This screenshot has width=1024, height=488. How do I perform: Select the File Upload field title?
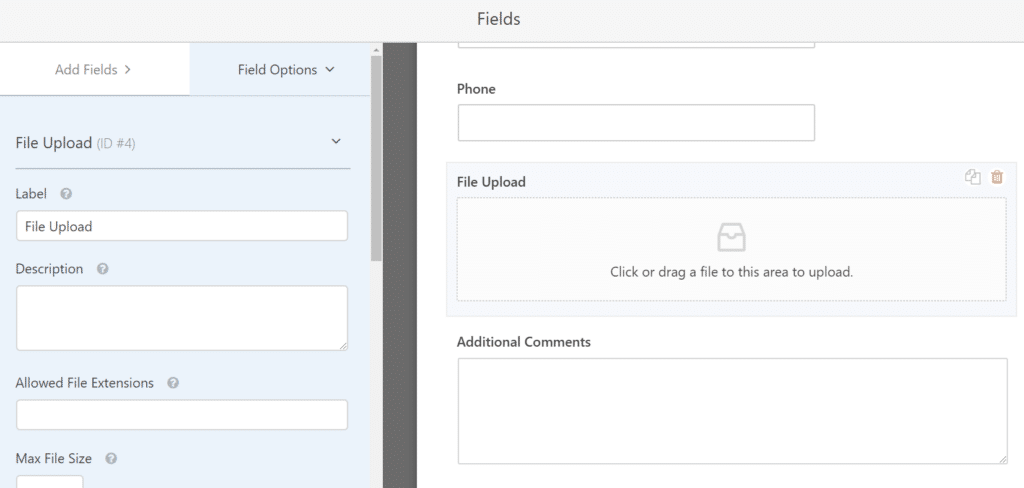[x=491, y=182]
